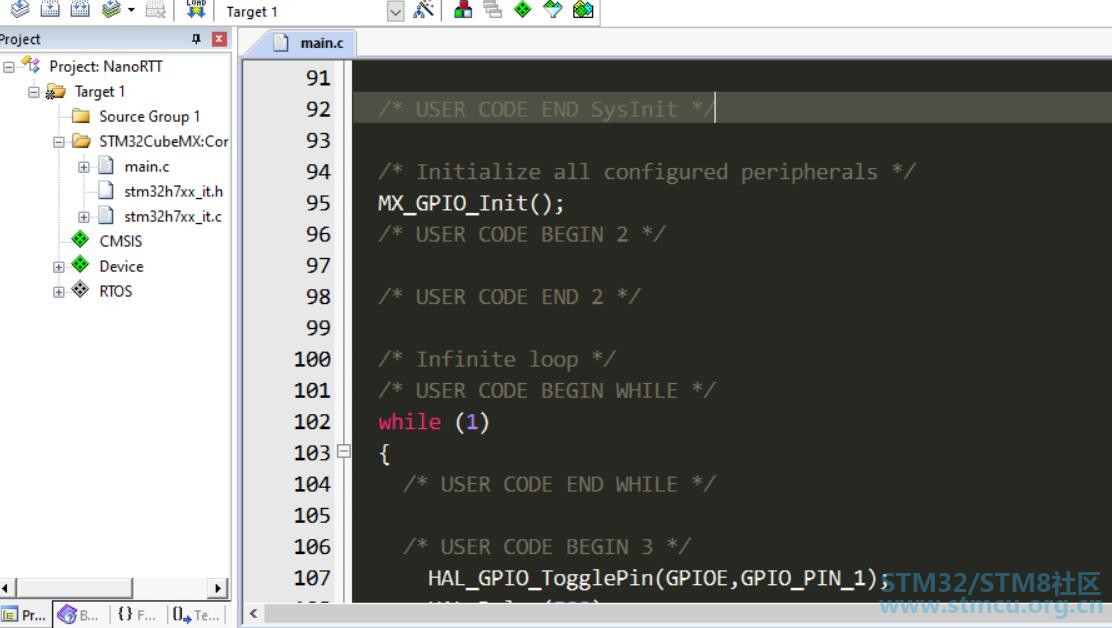Click the project pane horizontal scrollbar thumb
Viewport: 1112px width, 628px height.
74,588
